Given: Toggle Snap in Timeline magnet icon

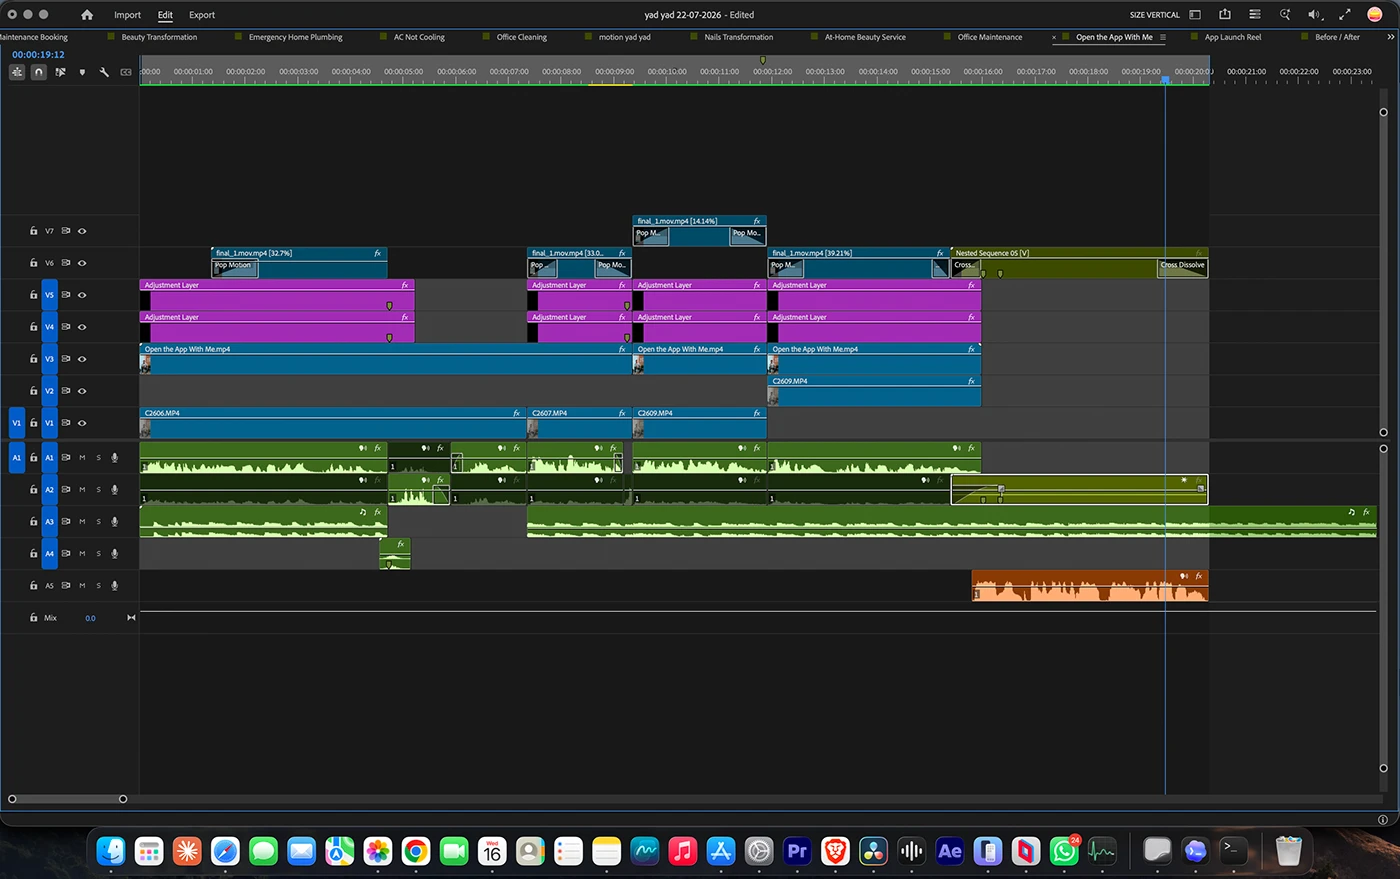Looking at the screenshot, I should [38, 72].
